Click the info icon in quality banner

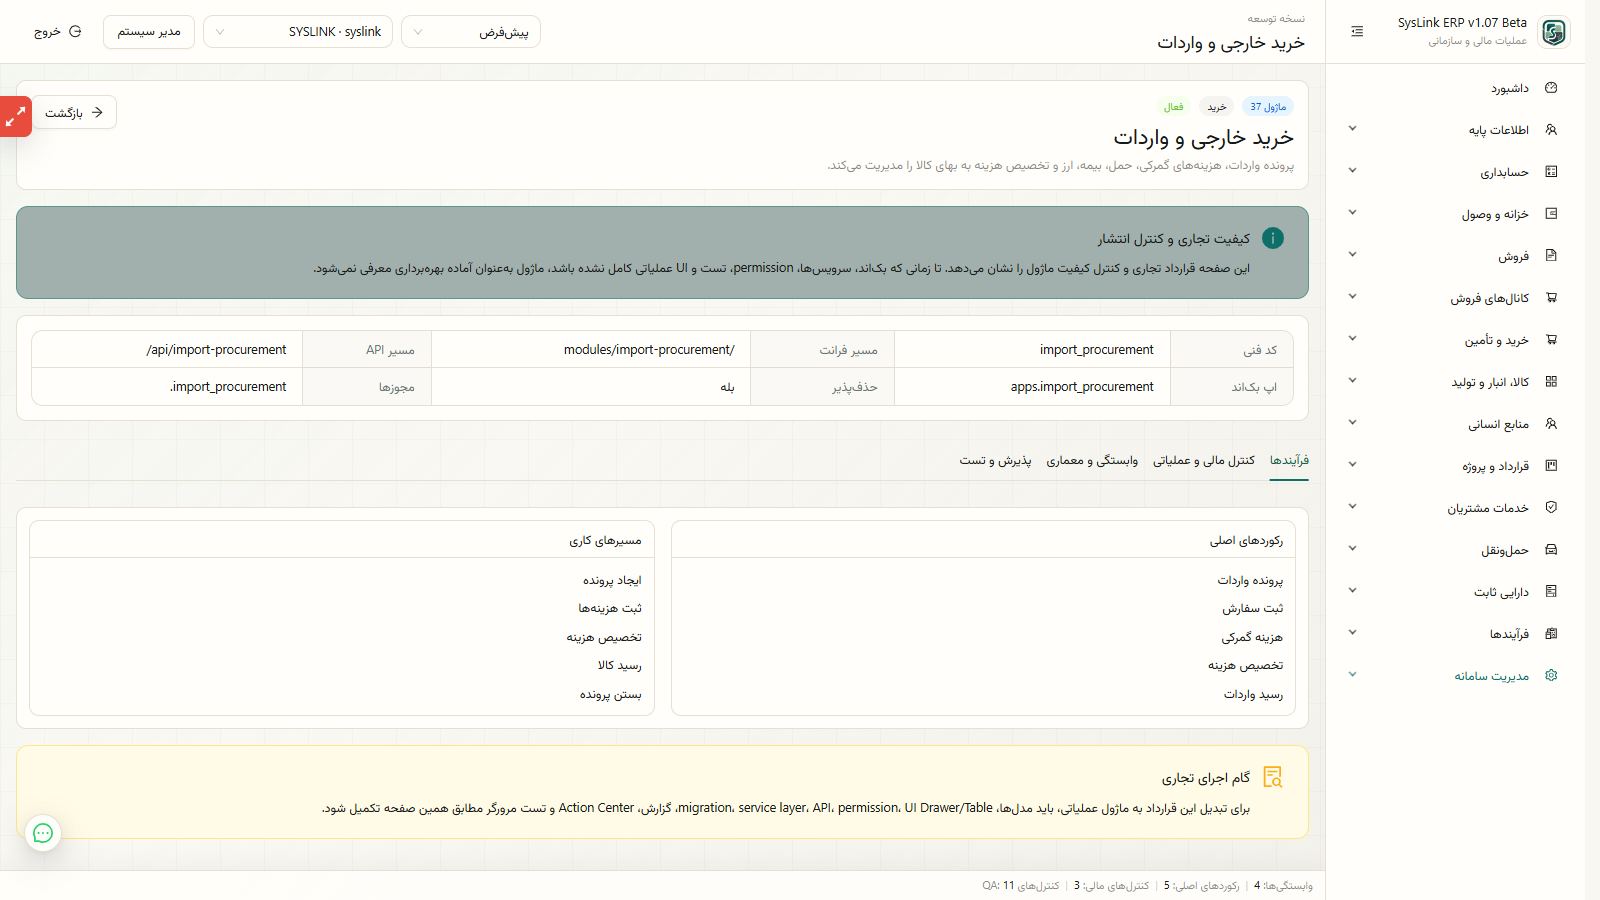pyautogui.click(x=1273, y=238)
